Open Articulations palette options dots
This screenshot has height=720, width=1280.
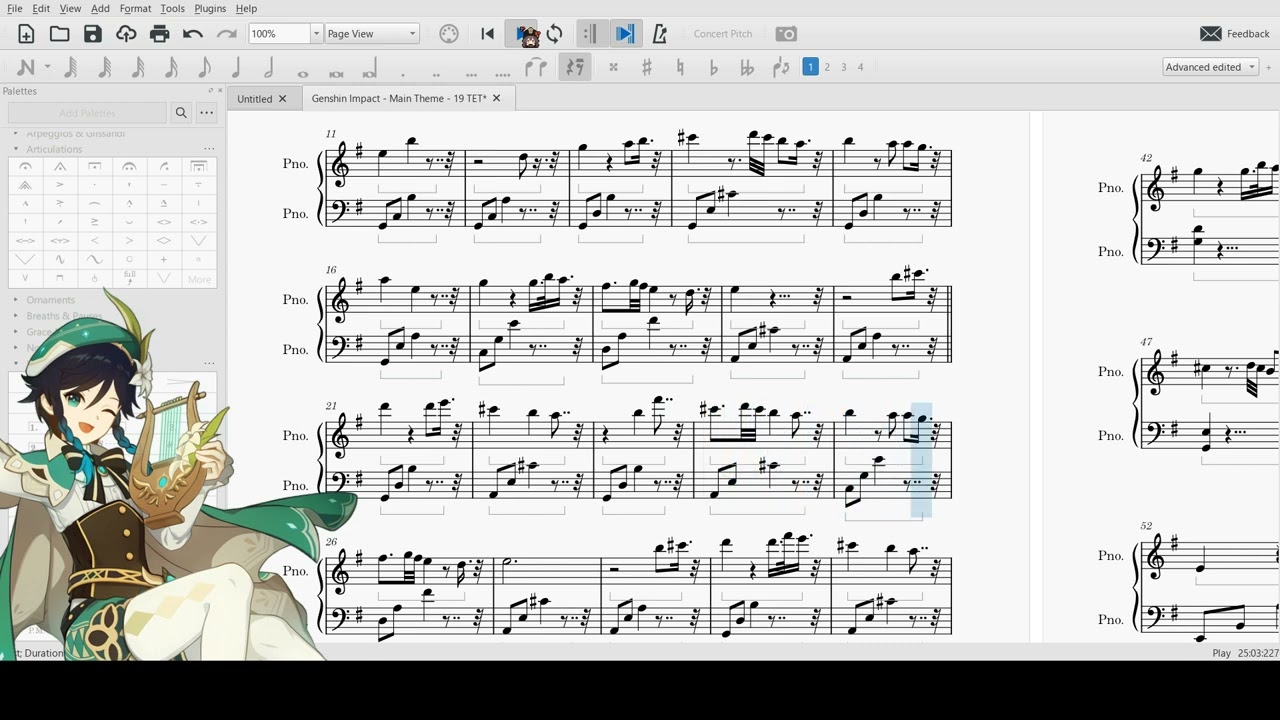click(209, 149)
